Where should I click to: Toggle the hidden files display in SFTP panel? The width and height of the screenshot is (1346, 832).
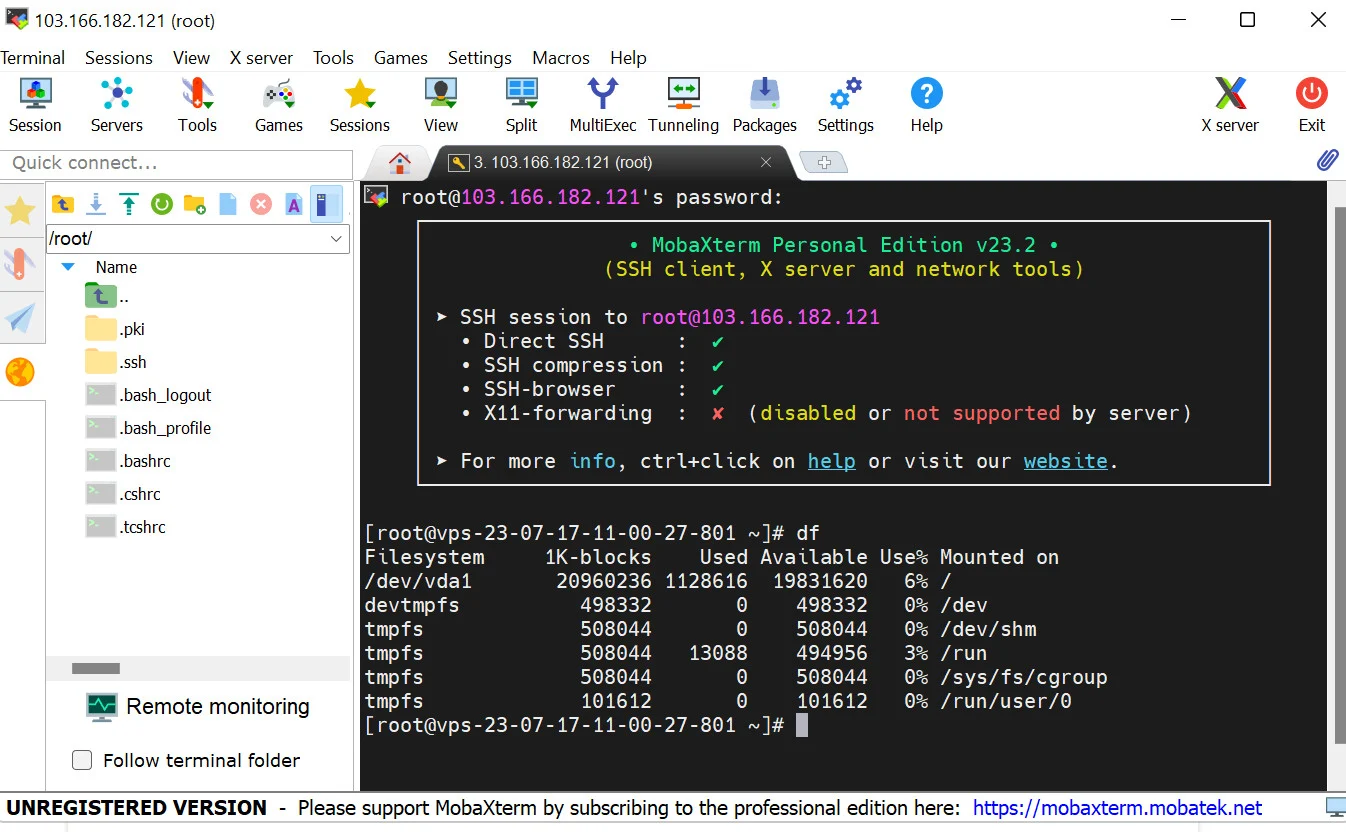(326, 203)
